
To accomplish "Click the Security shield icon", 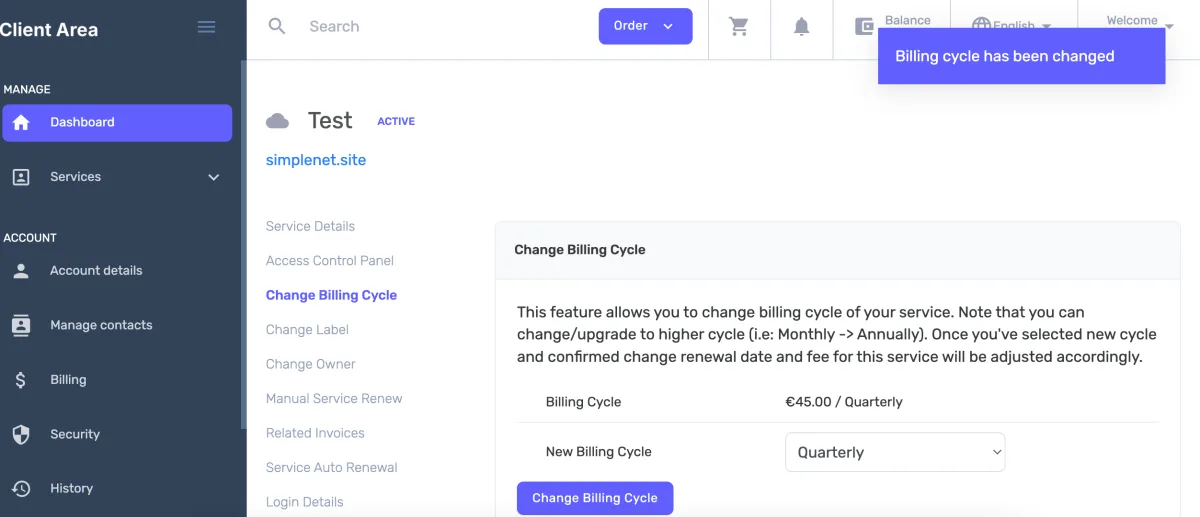I will click(x=21, y=434).
